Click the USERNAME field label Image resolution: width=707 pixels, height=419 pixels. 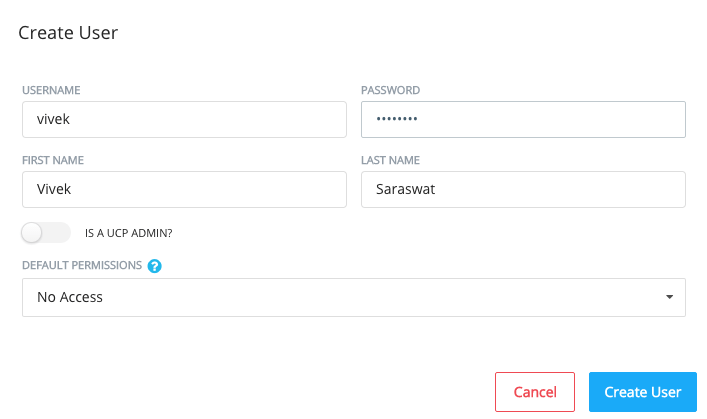(x=51, y=90)
